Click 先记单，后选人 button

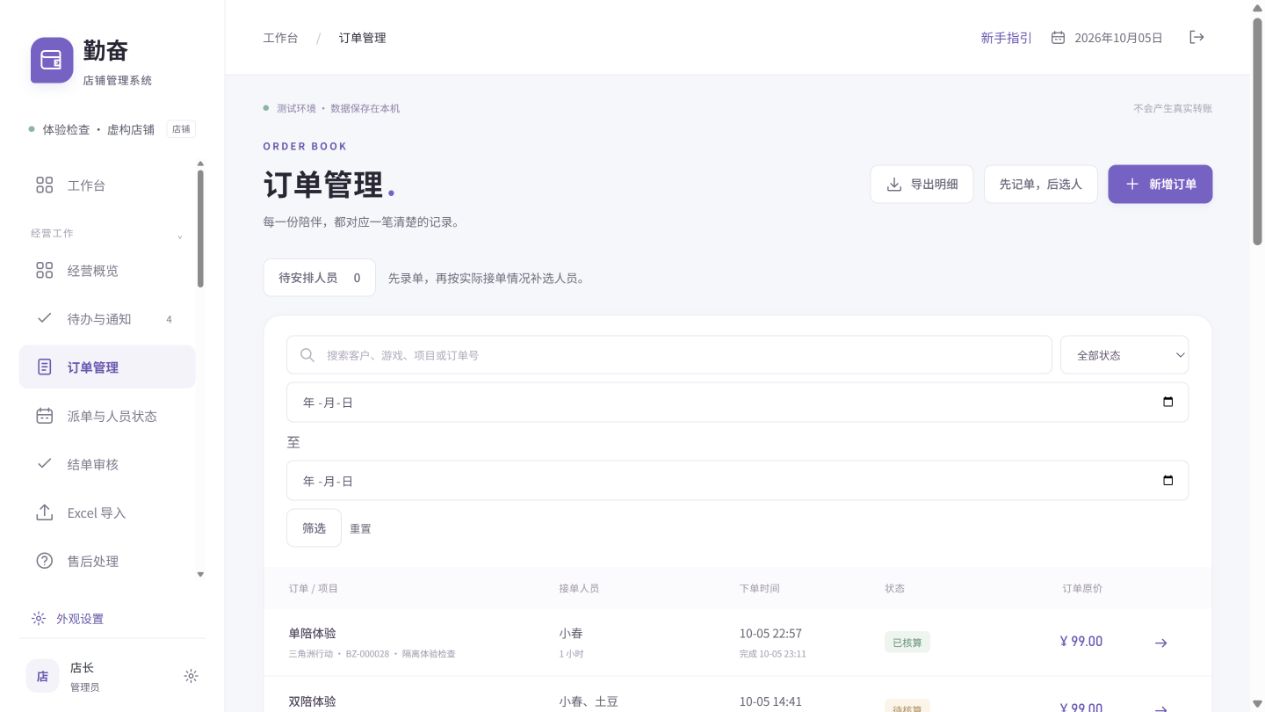coord(1040,184)
